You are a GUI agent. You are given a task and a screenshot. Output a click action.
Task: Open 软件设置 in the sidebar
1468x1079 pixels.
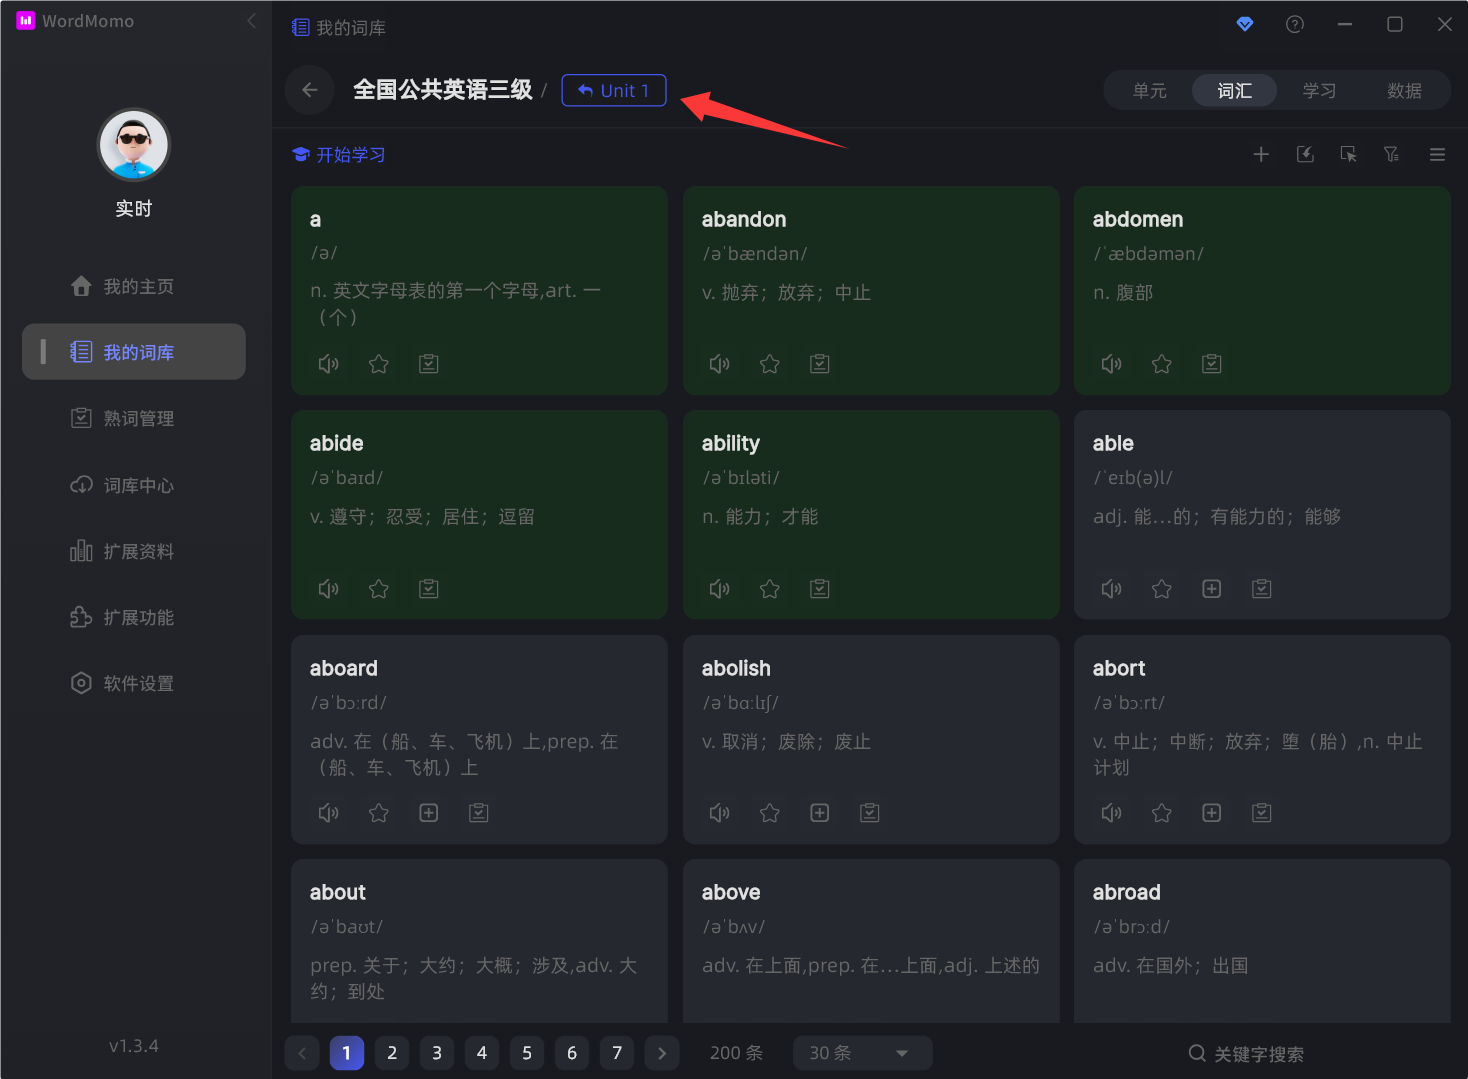point(134,683)
